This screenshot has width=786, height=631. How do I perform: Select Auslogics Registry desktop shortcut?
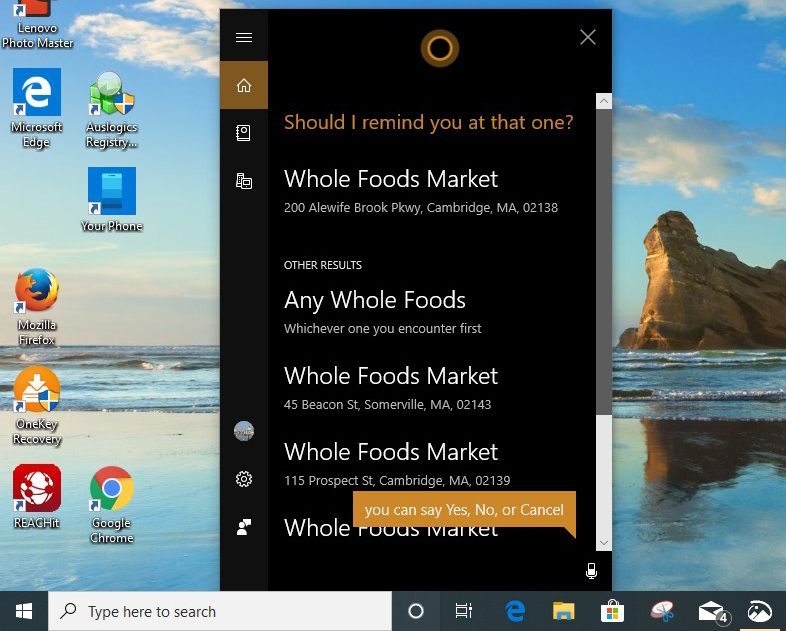click(x=111, y=109)
